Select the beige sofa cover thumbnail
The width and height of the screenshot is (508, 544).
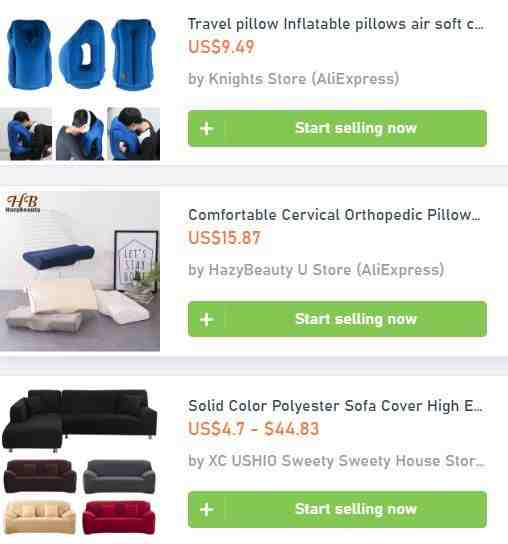coord(40,517)
